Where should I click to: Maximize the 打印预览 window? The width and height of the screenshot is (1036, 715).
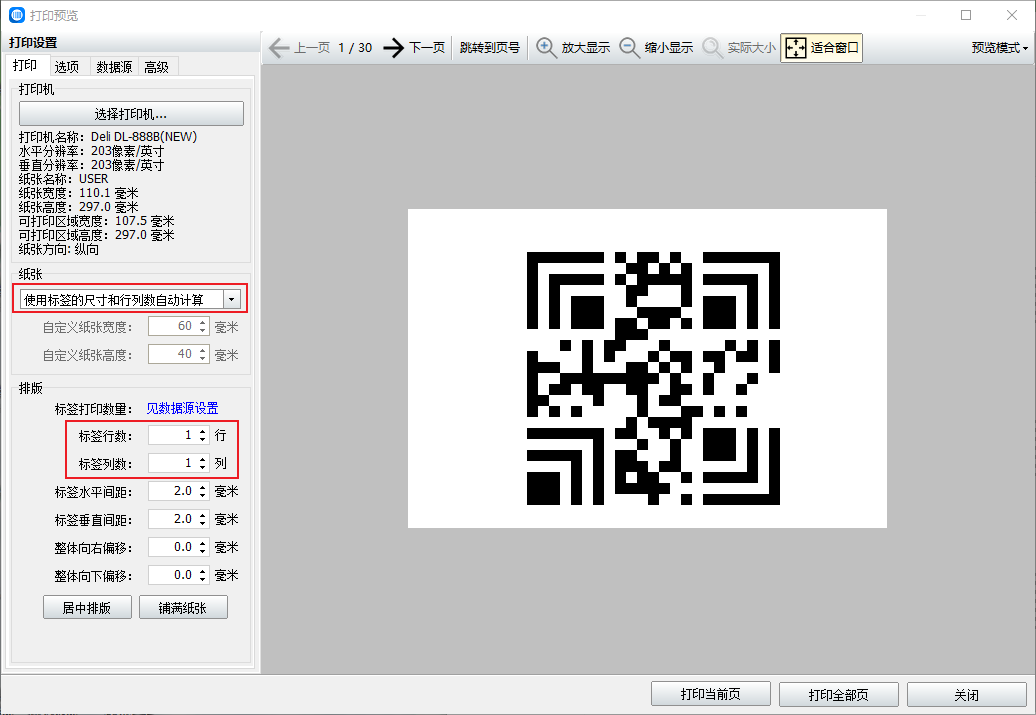966,15
